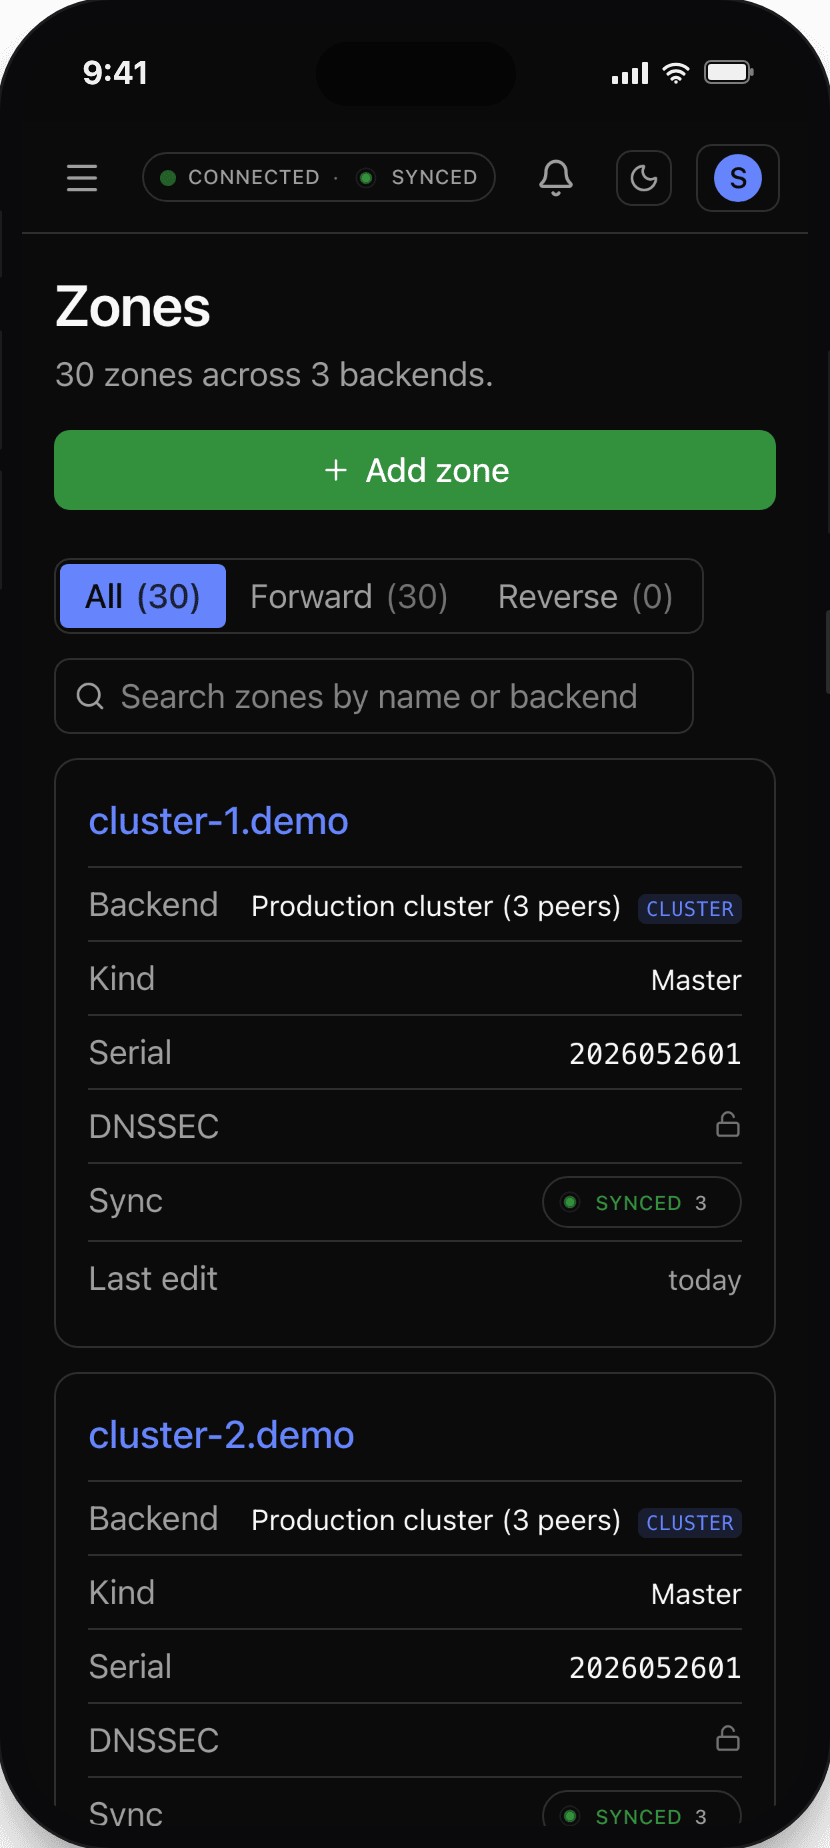Toggle dark mode moon icon
The height and width of the screenshot is (1848, 830).
click(644, 178)
